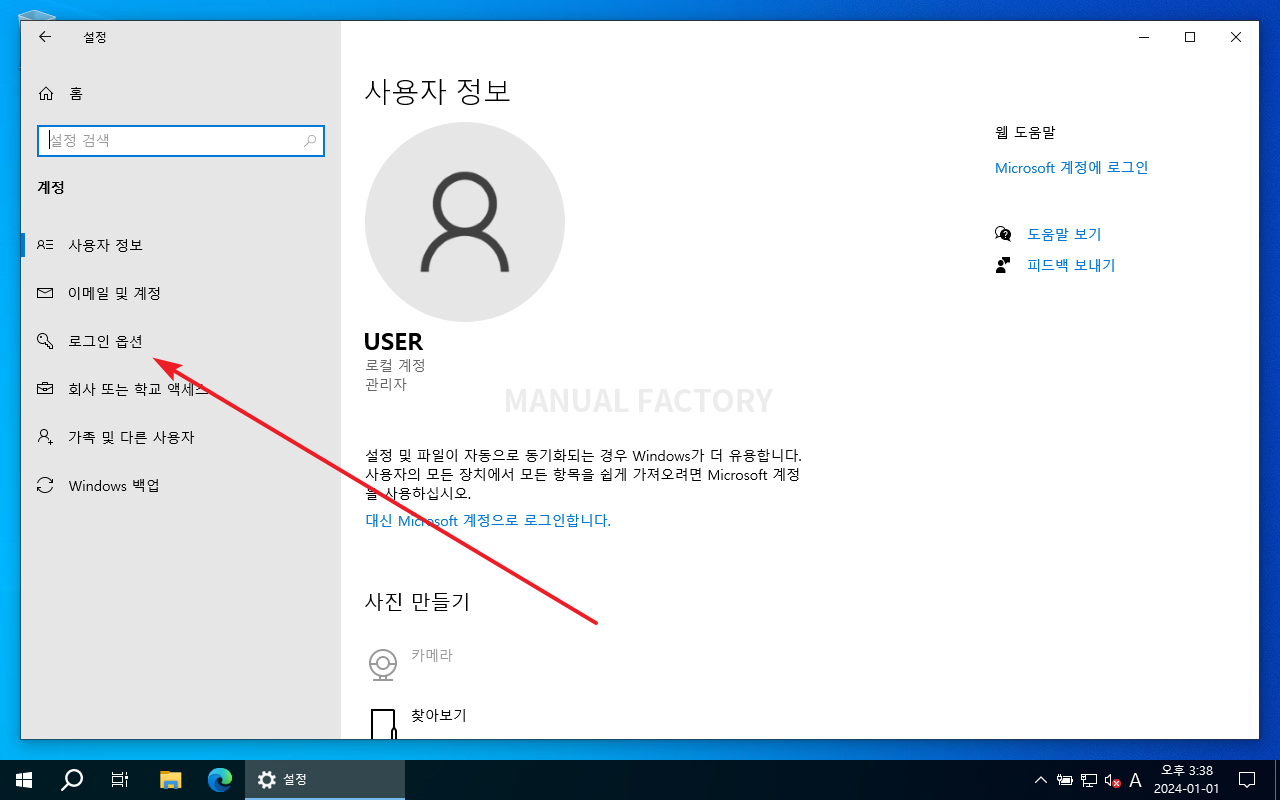Image resolution: width=1280 pixels, height=800 pixels.
Task: Go back using the arrow button
Action: (x=45, y=37)
